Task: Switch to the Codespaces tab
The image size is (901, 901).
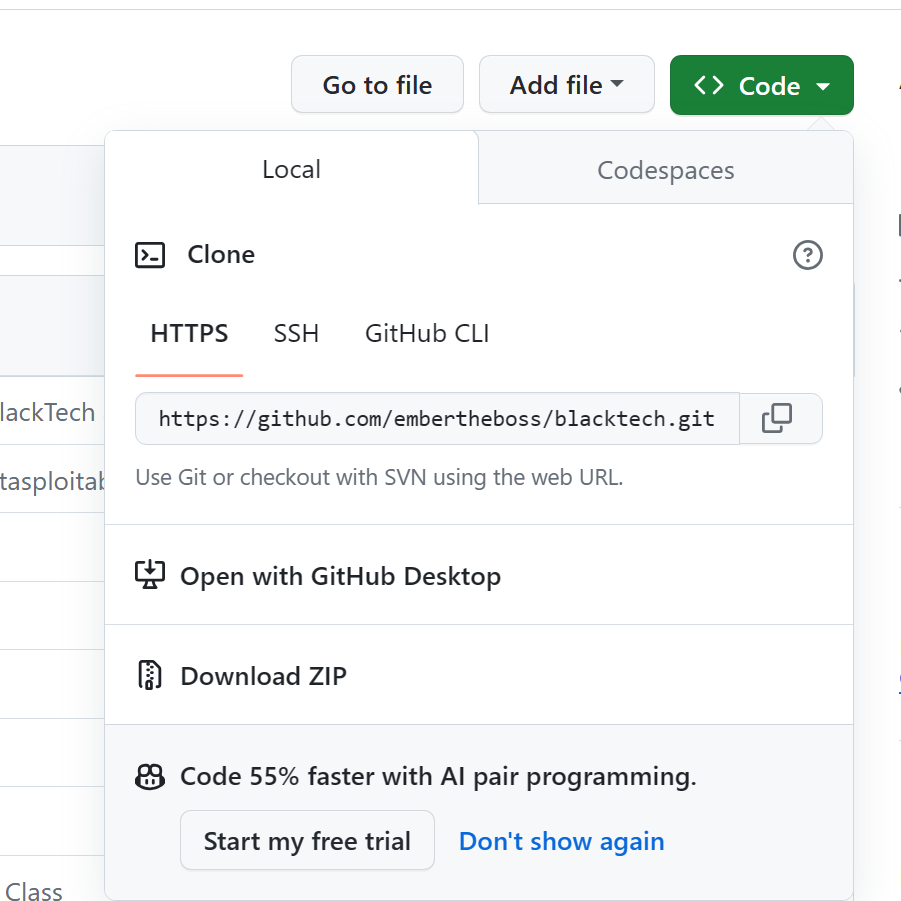Action: click(x=665, y=170)
